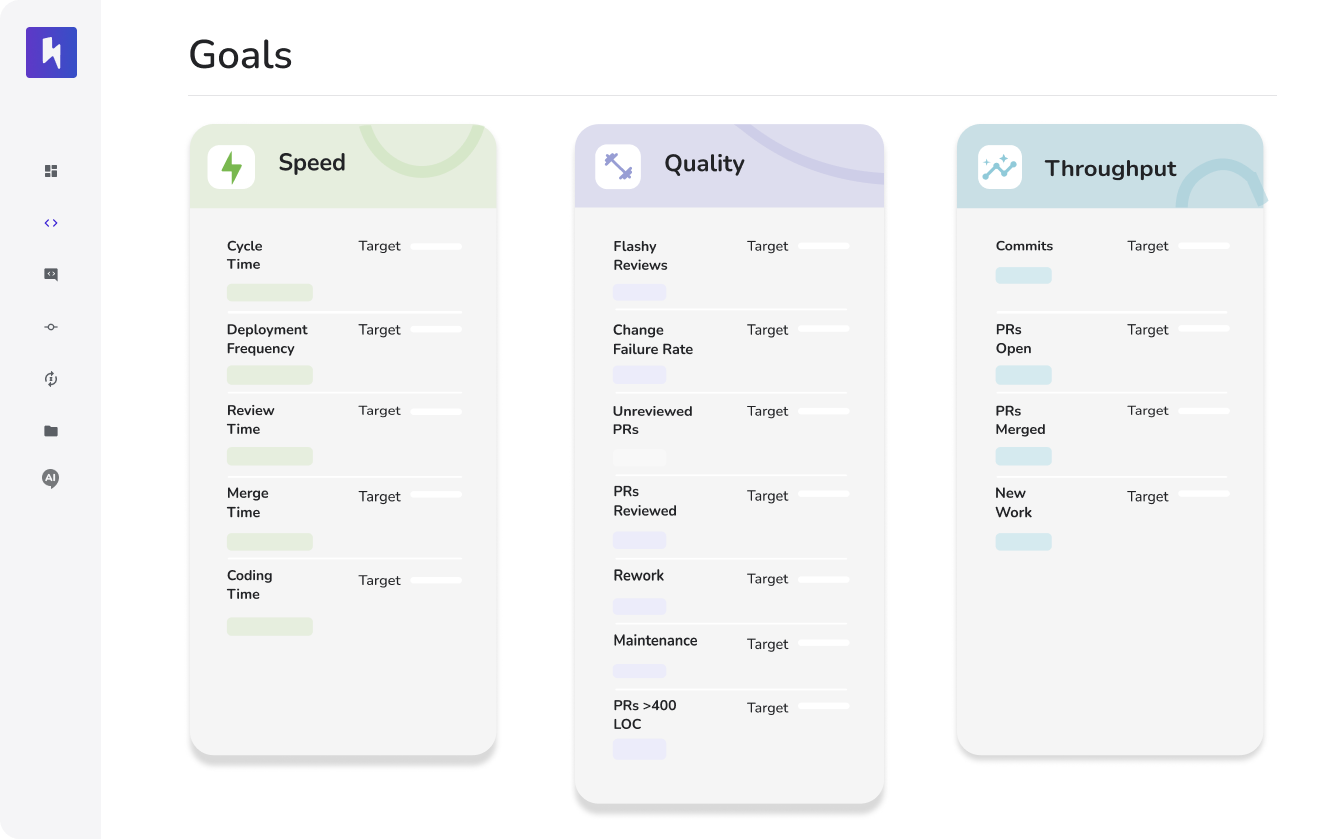Click green progress bar under Merge Time
Image resolution: width=1336 pixels, height=839 pixels.
coord(269,541)
